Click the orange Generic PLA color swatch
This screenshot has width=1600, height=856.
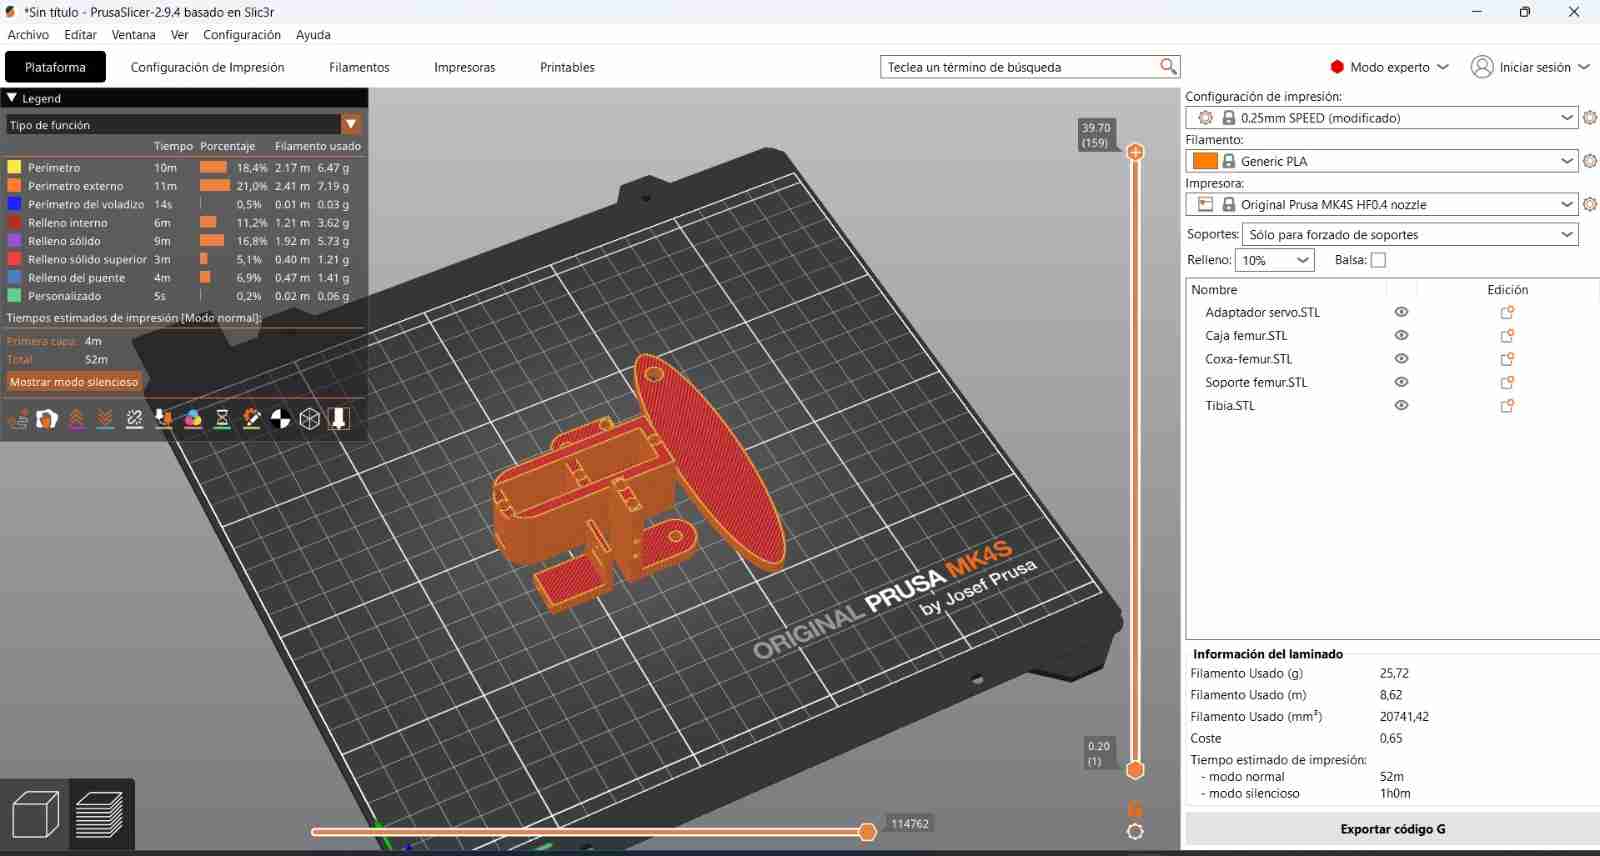click(x=1205, y=161)
